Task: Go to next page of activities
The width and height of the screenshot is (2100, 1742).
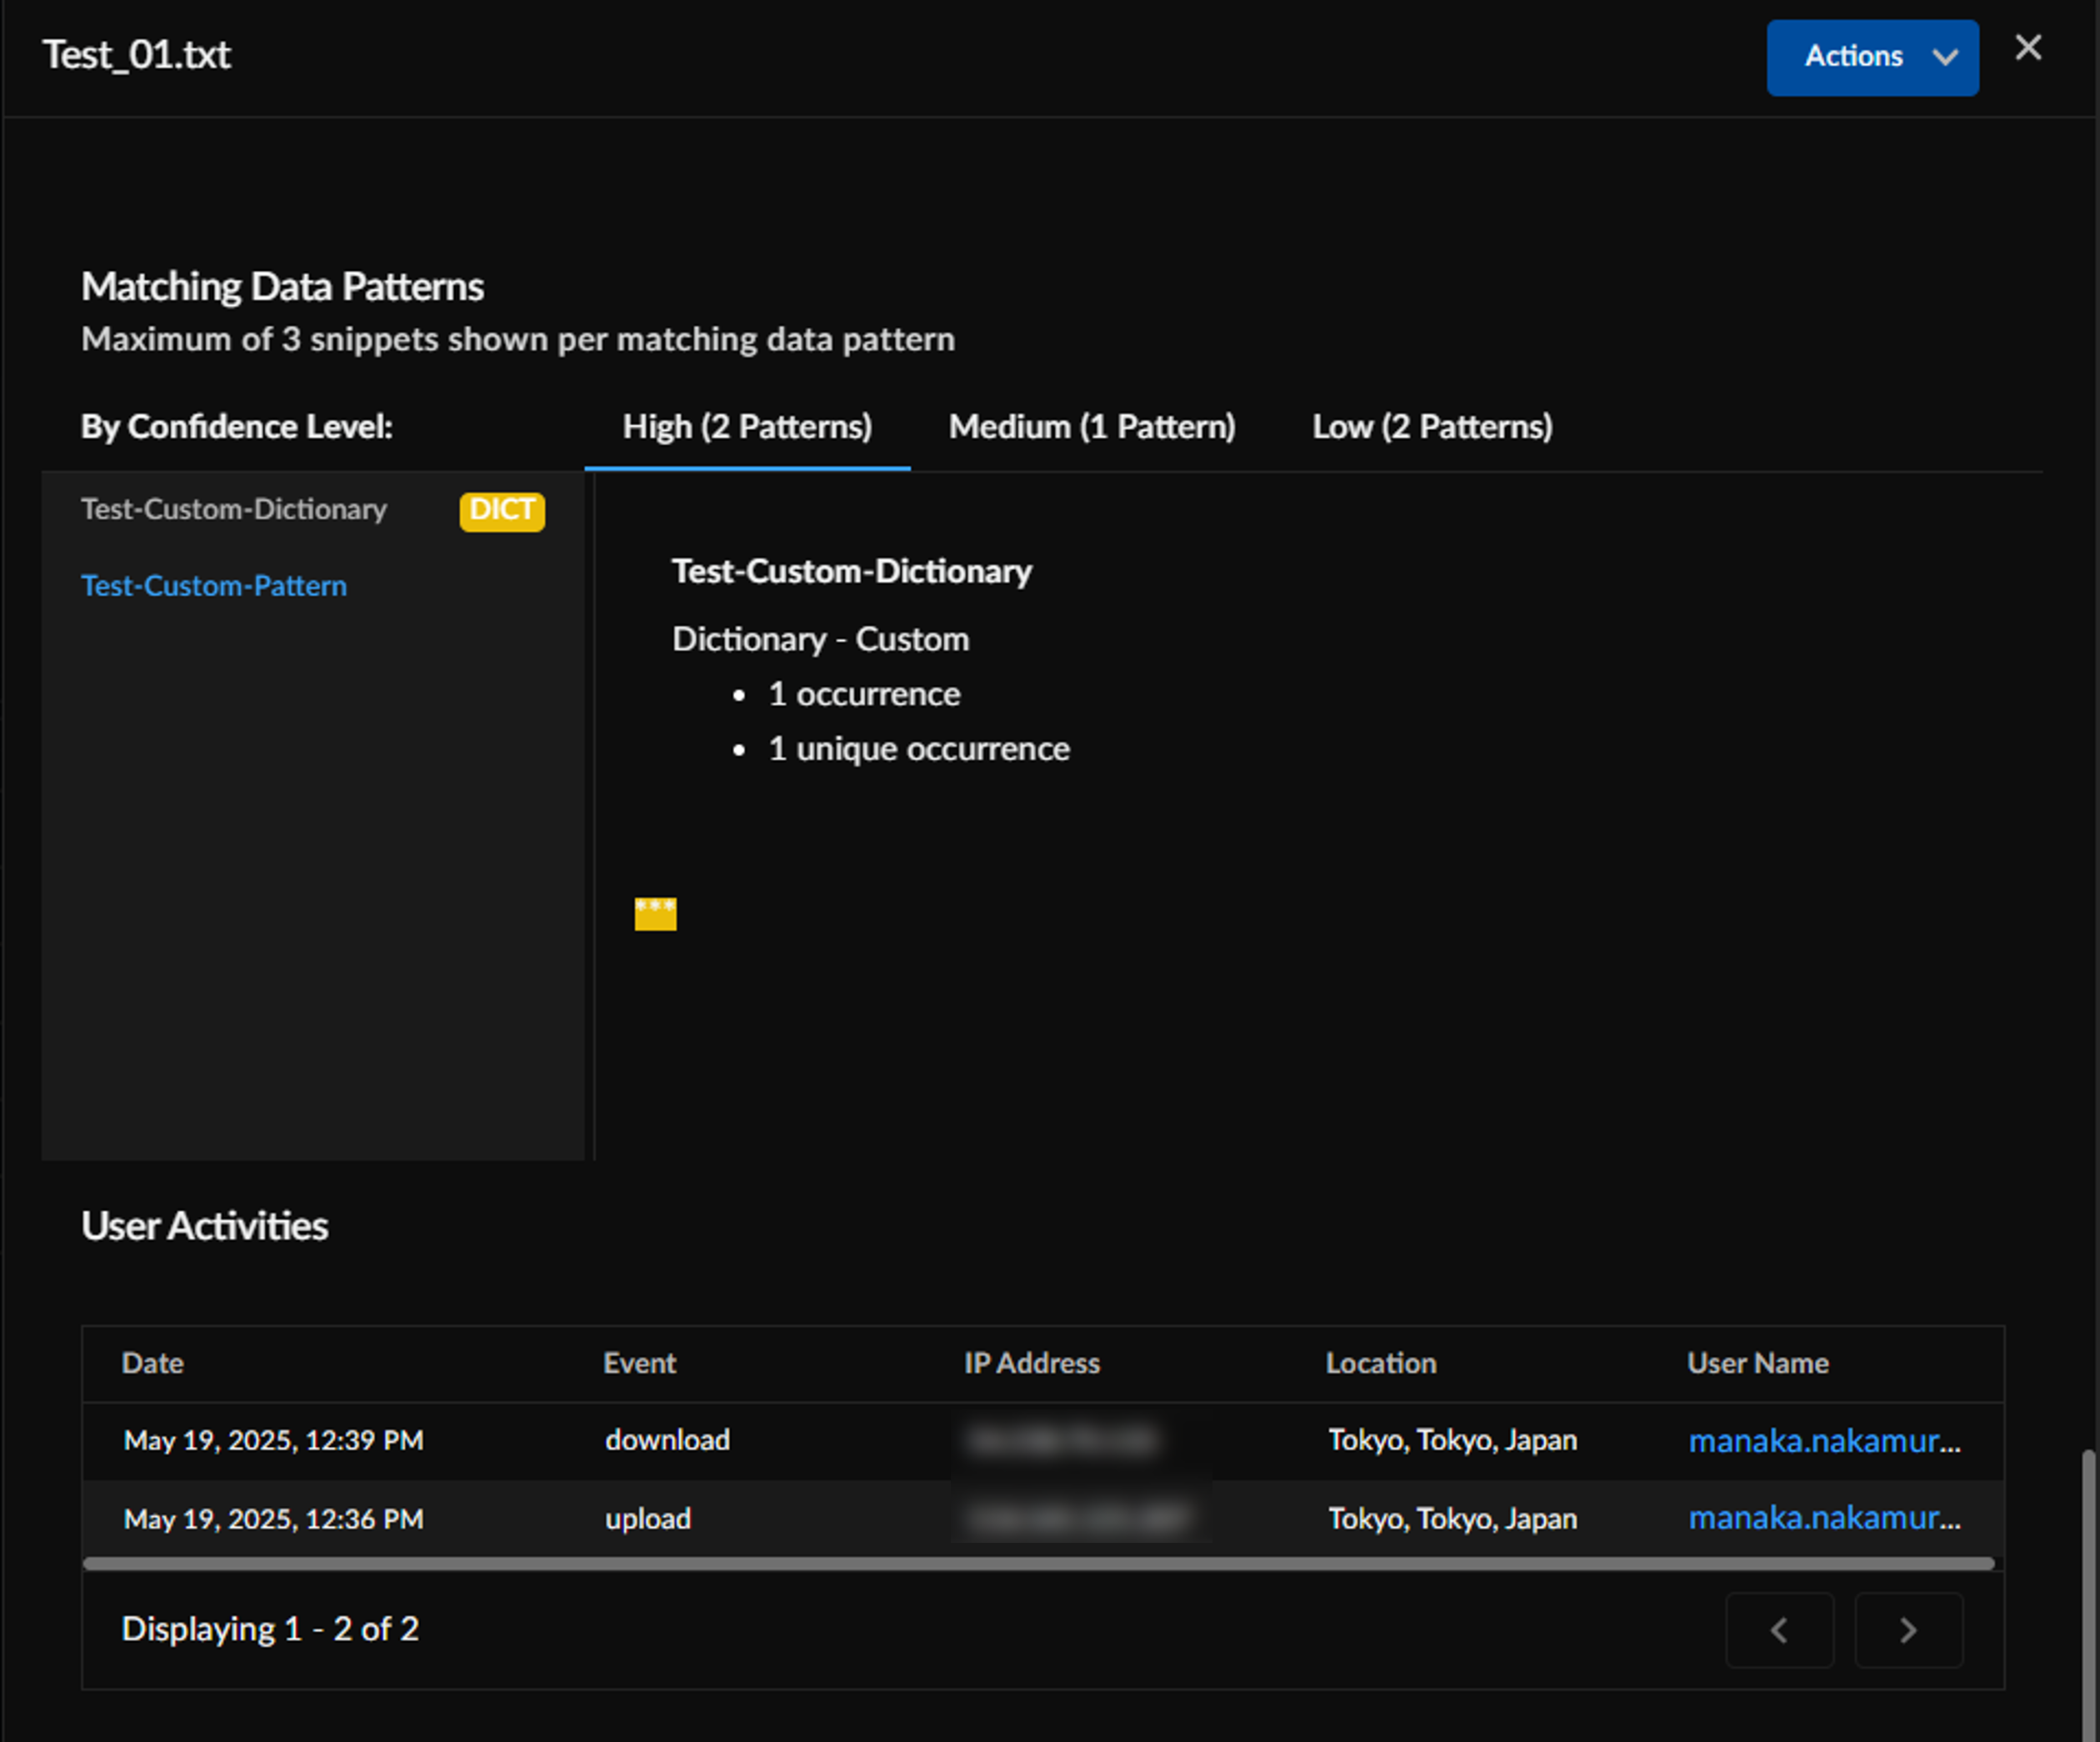Action: 1909,1630
